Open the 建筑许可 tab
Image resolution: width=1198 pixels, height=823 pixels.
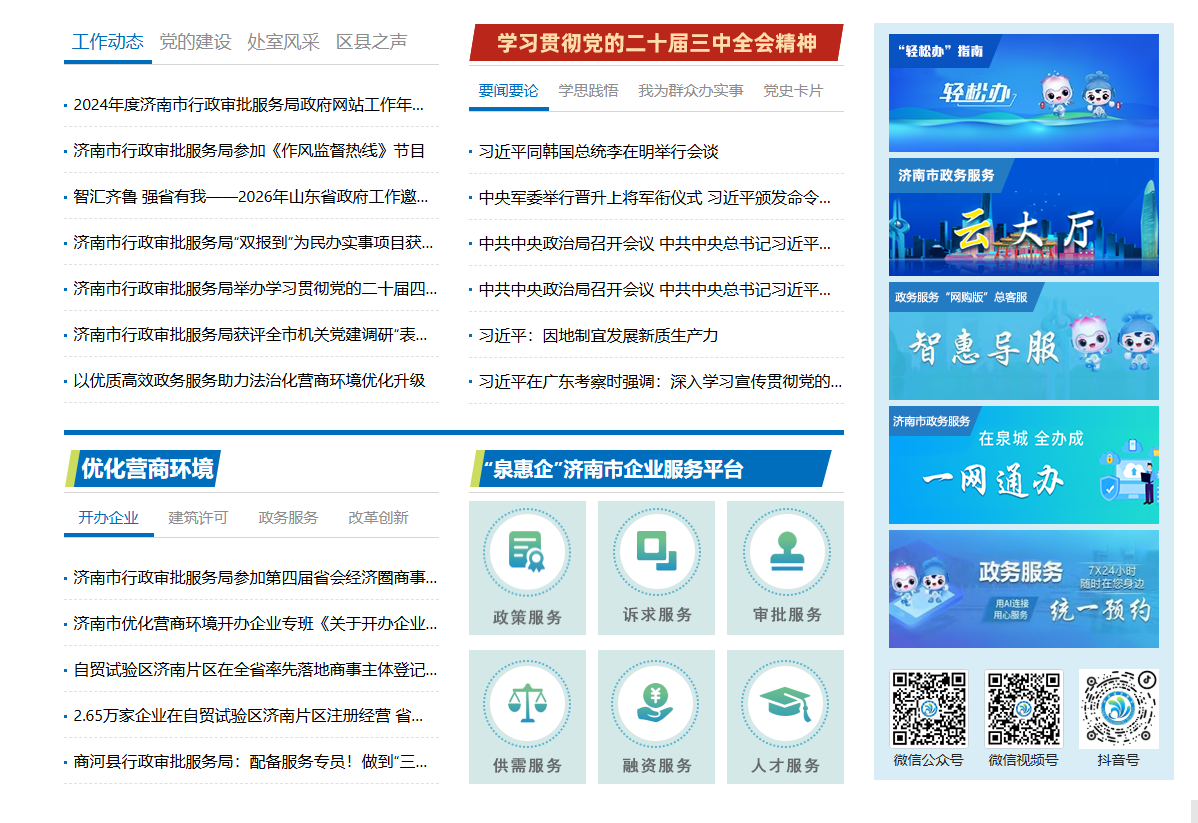tap(198, 518)
